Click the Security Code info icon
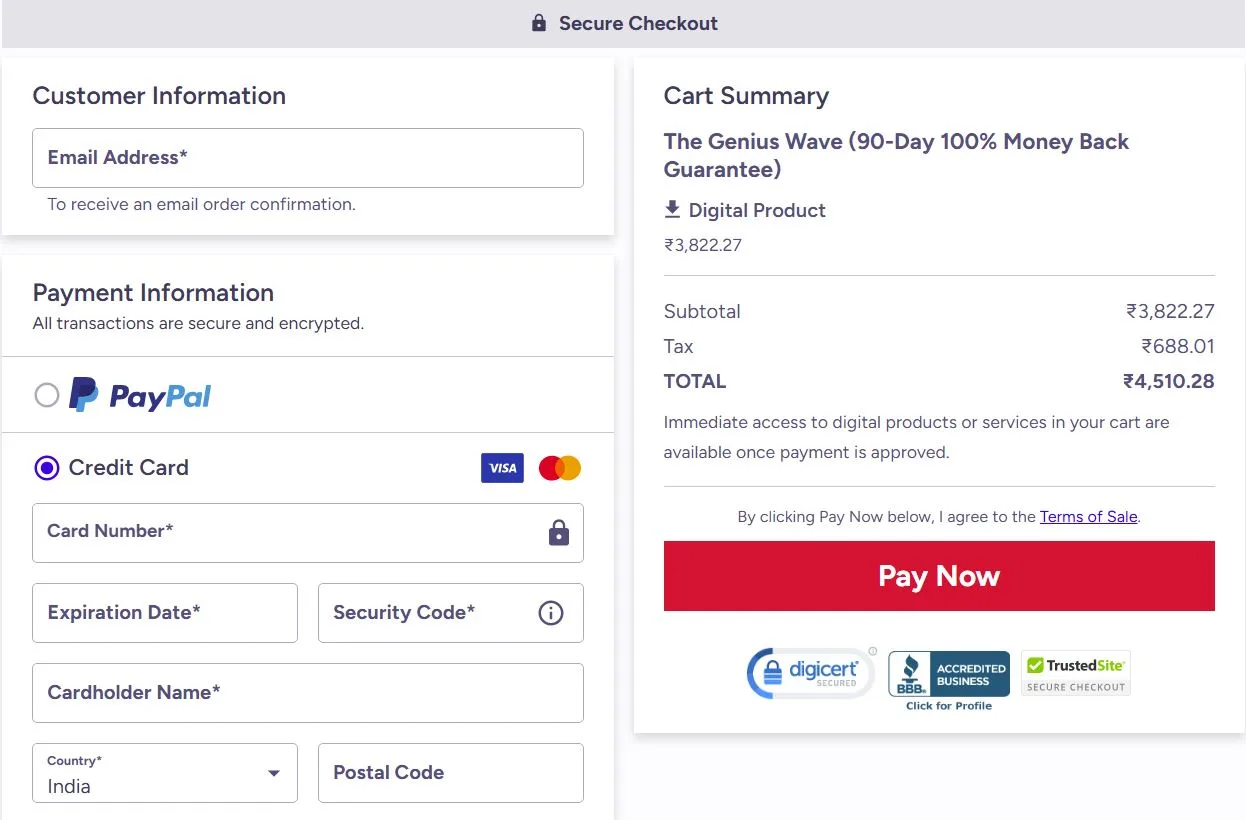1246x820 pixels. tap(551, 613)
